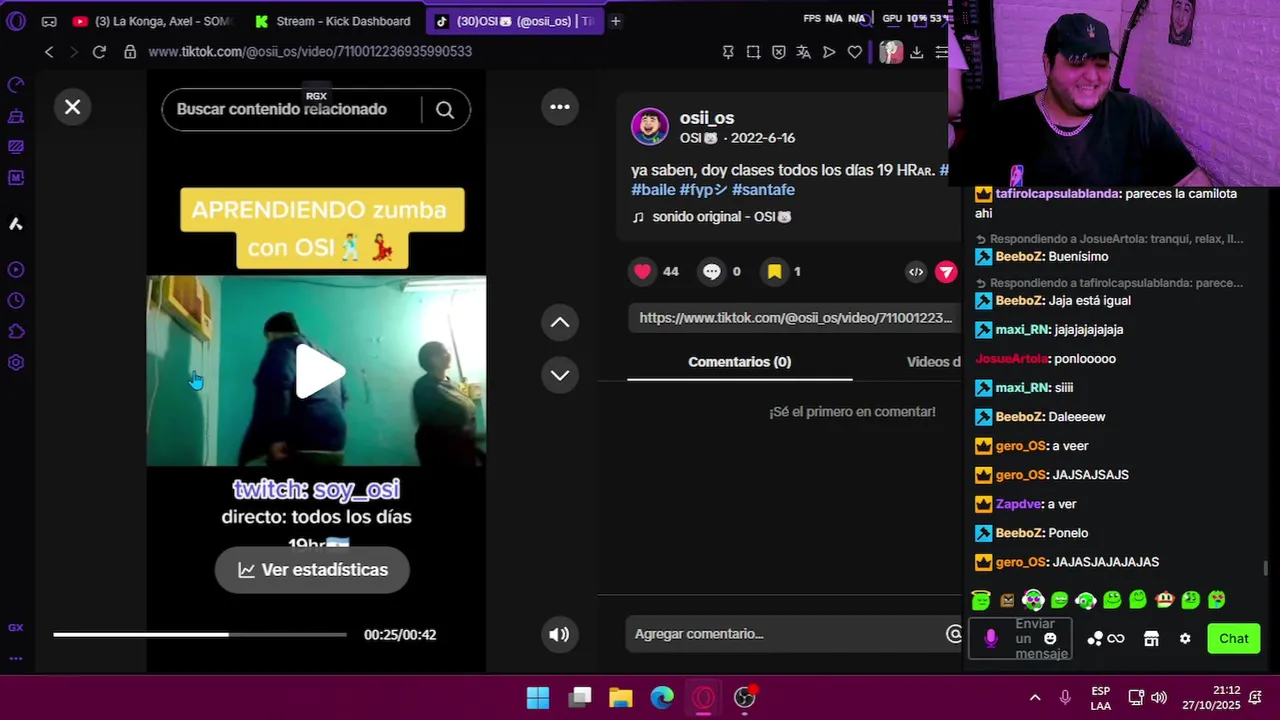Expand the system tray hidden icons chevron
1280x720 pixels.
1035,698
